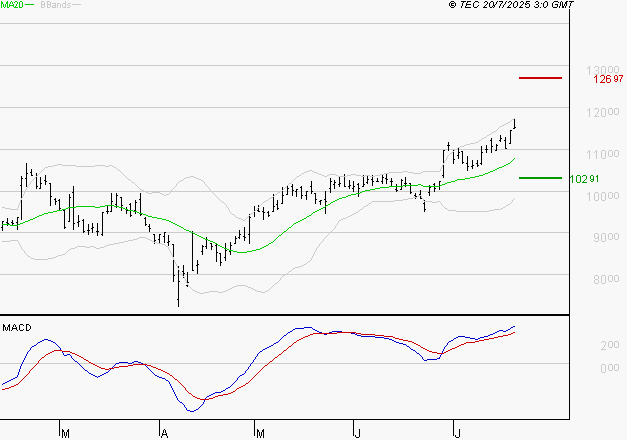Click the MA20 legend label
This screenshot has width=627, height=440.
[x=12, y=5]
